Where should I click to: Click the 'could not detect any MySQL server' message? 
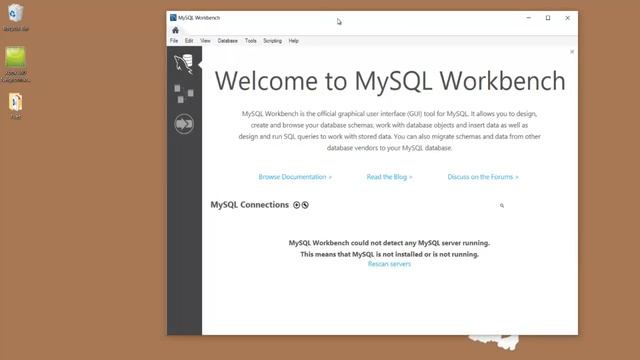(x=389, y=243)
